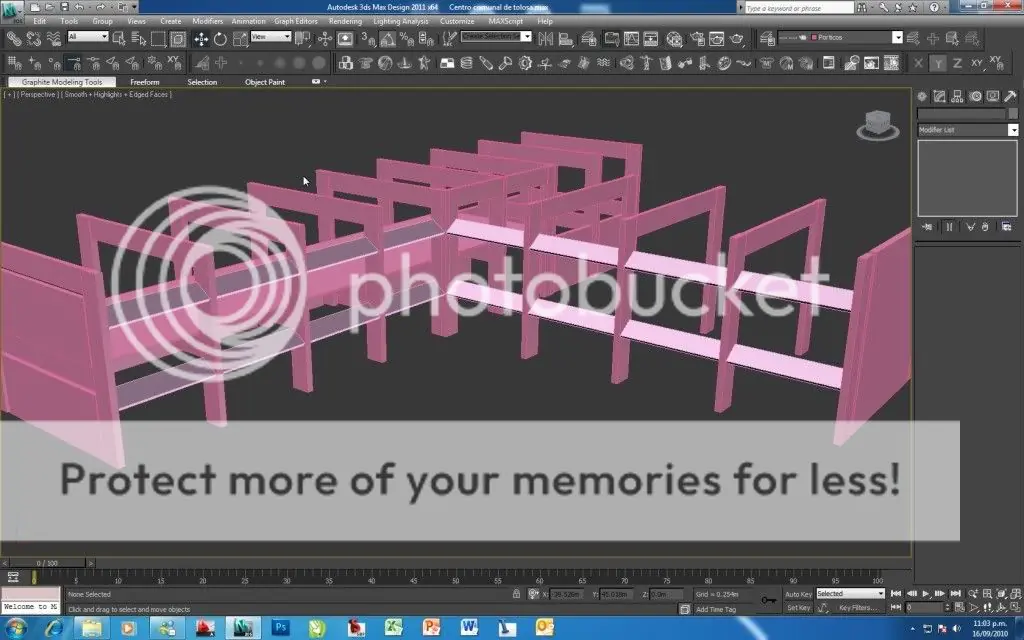Toggle Auto Key animation mode
This screenshot has width=1024, height=640.
(x=798, y=594)
